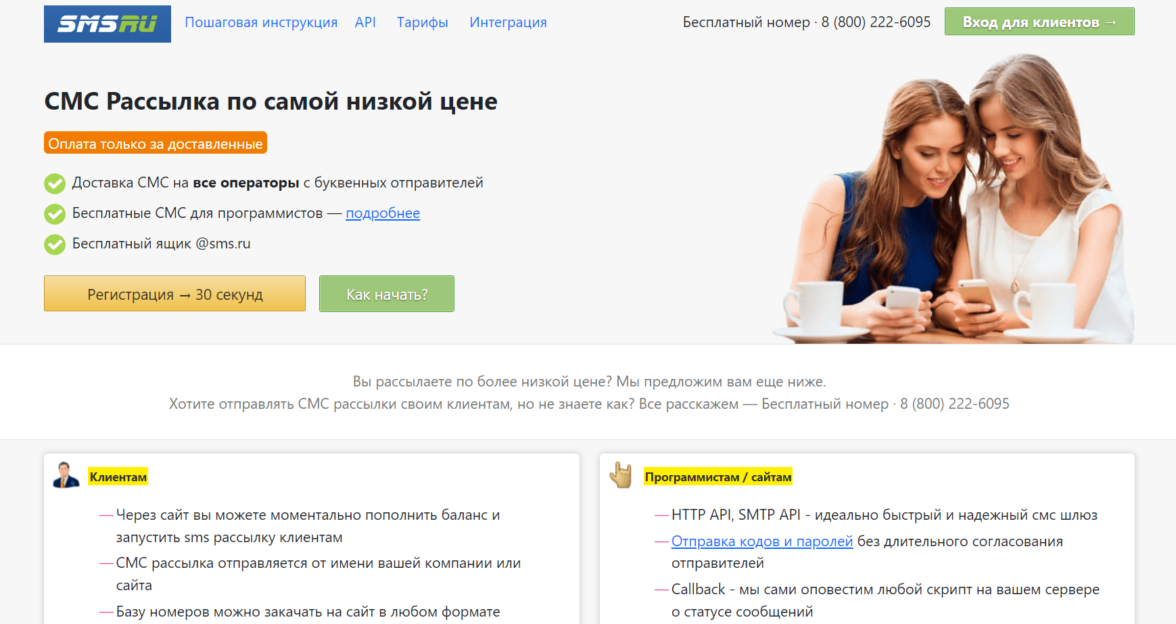
Task: Click the Callback - мы сами оповестим line
Action: point(885,600)
